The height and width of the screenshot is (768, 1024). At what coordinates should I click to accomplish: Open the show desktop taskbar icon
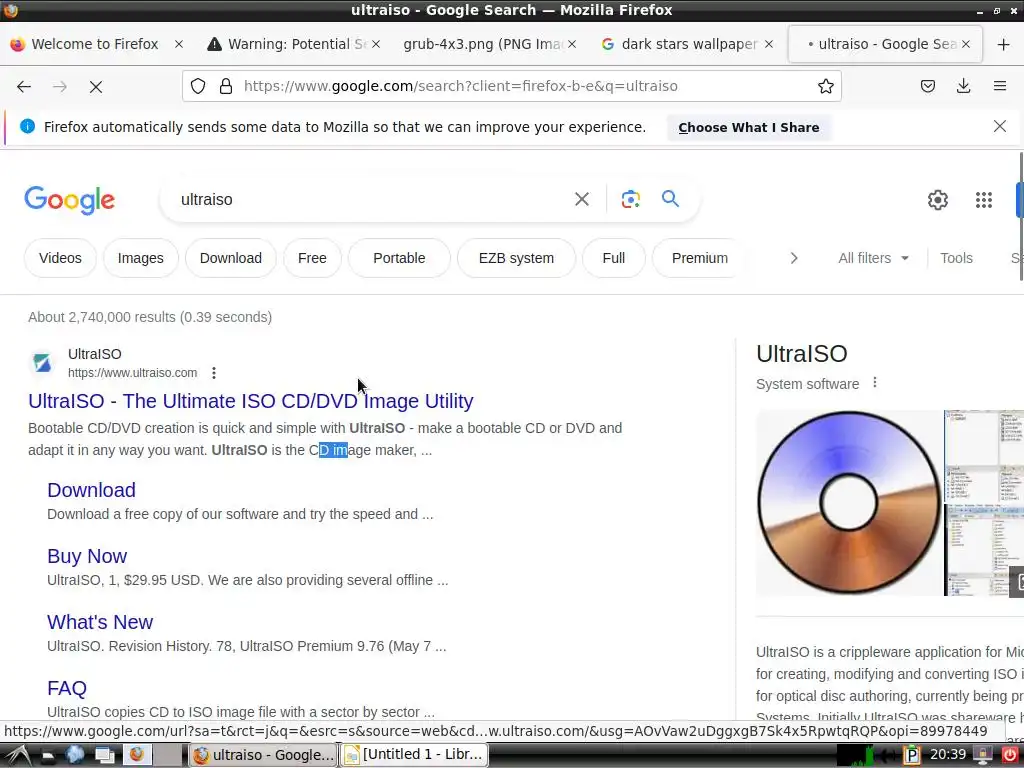click(104, 755)
